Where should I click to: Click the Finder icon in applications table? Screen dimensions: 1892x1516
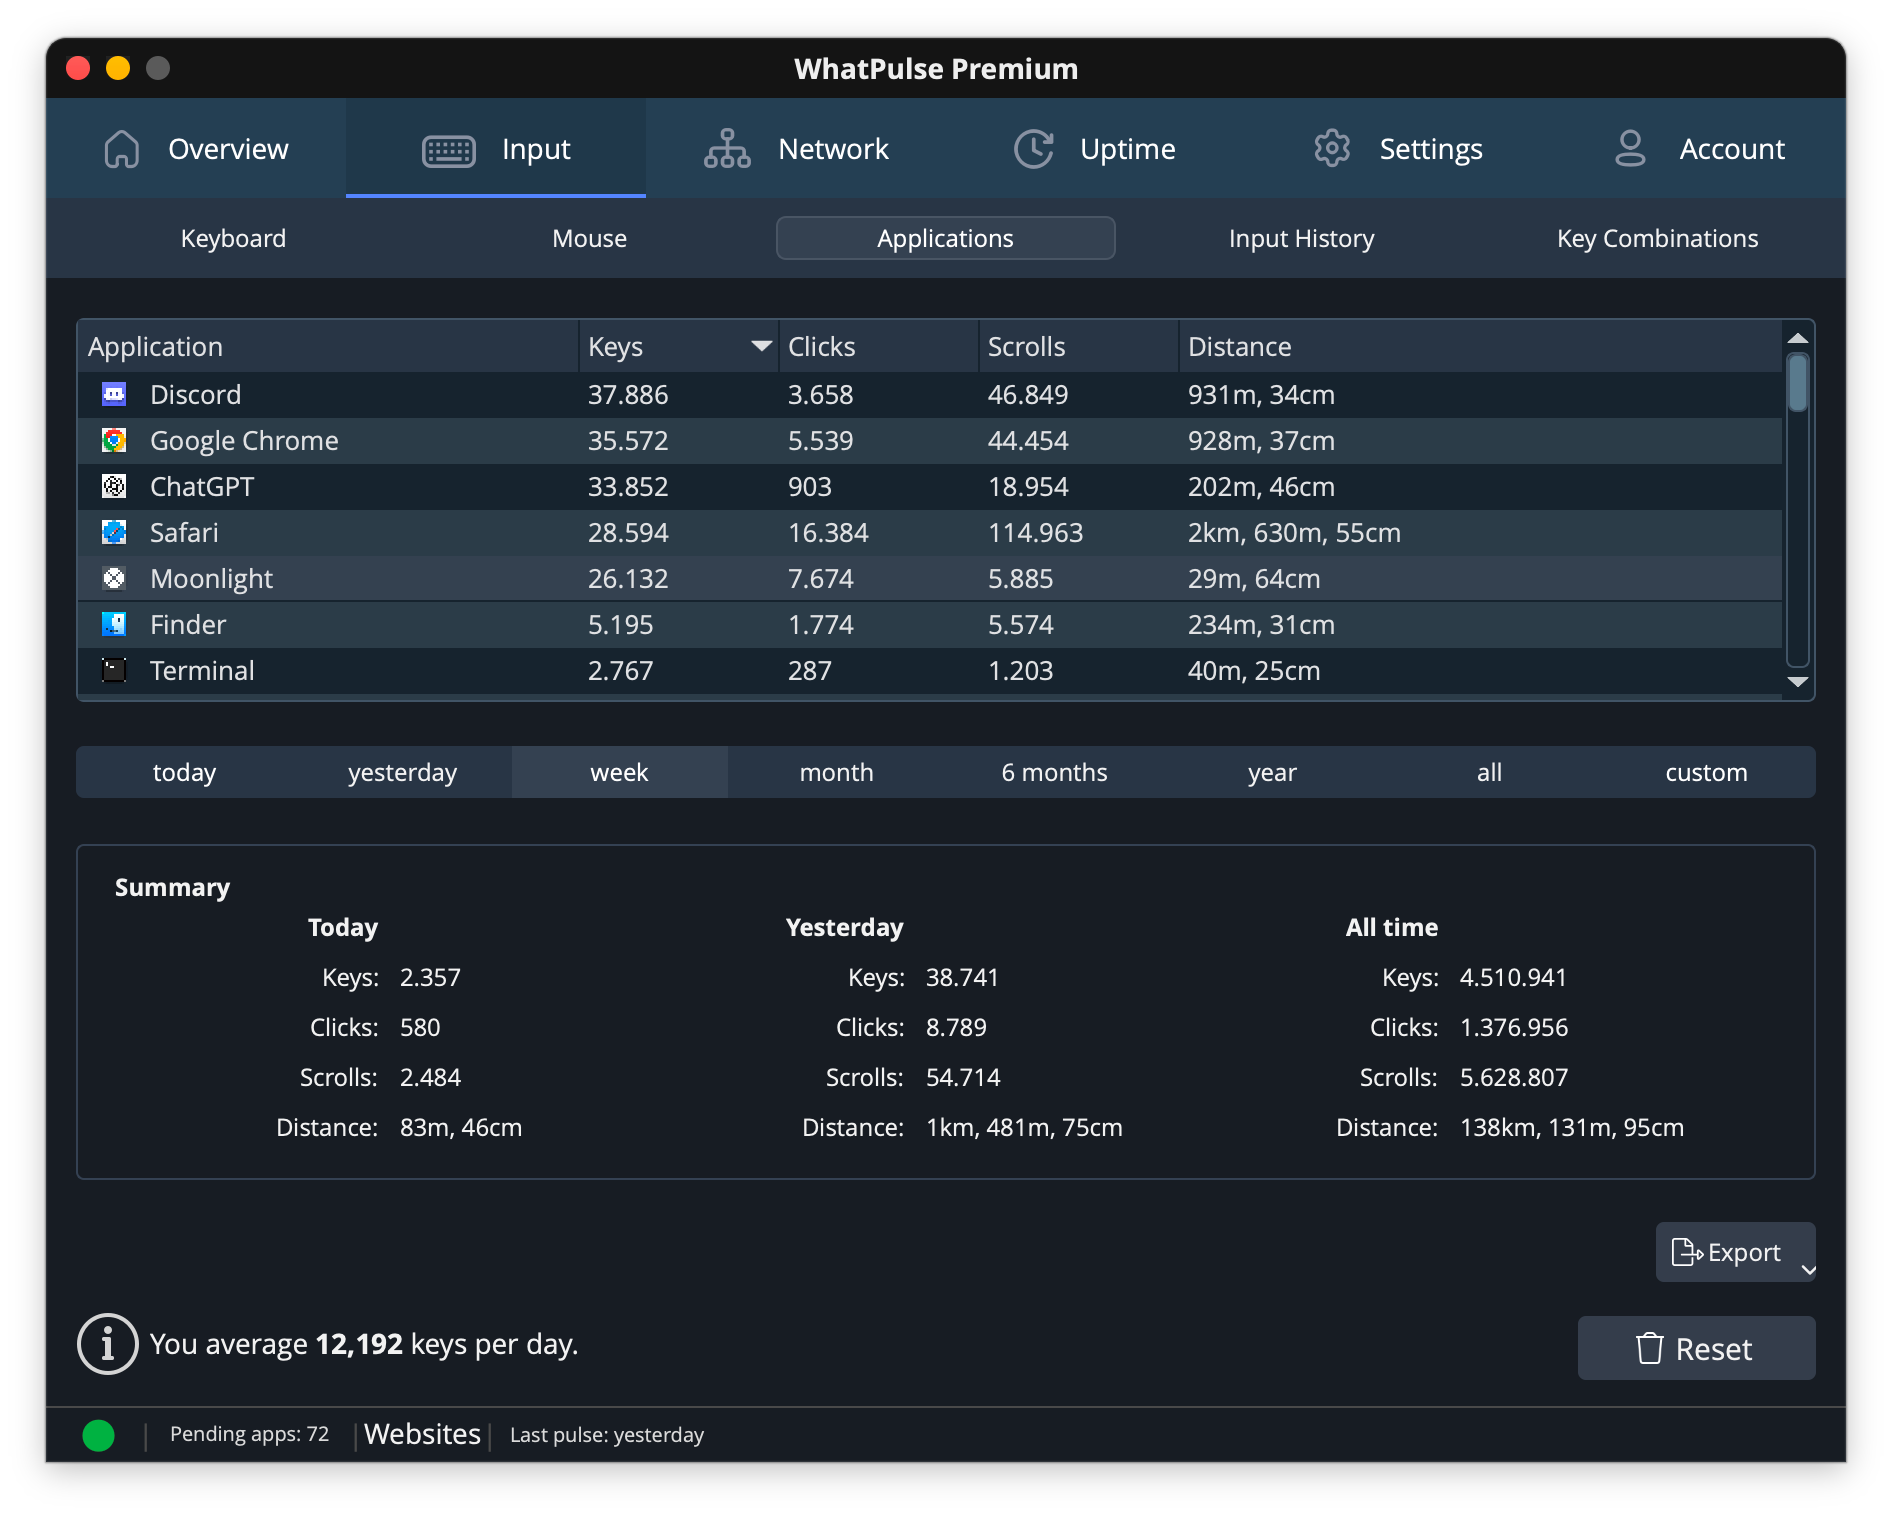114,624
